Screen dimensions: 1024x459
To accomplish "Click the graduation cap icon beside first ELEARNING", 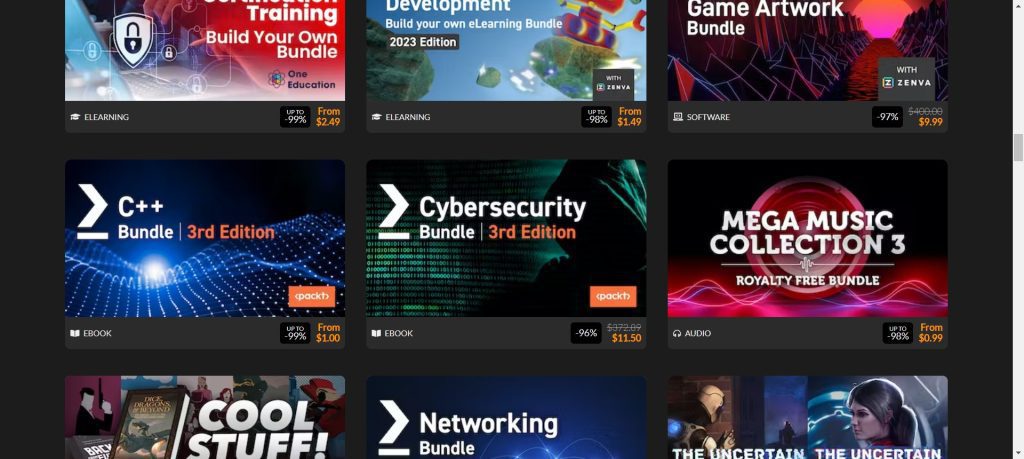I will coord(75,117).
